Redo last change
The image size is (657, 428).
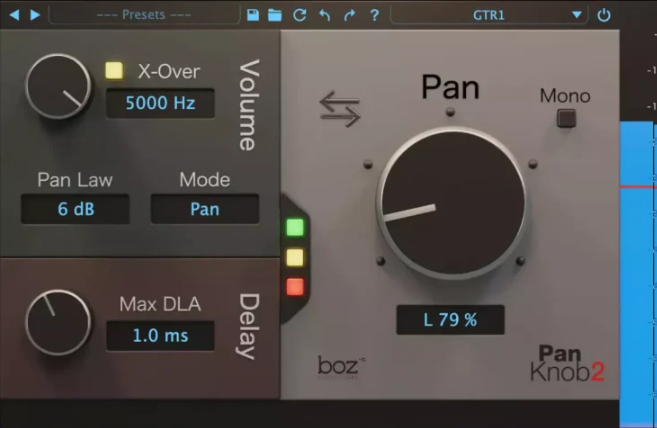click(349, 15)
